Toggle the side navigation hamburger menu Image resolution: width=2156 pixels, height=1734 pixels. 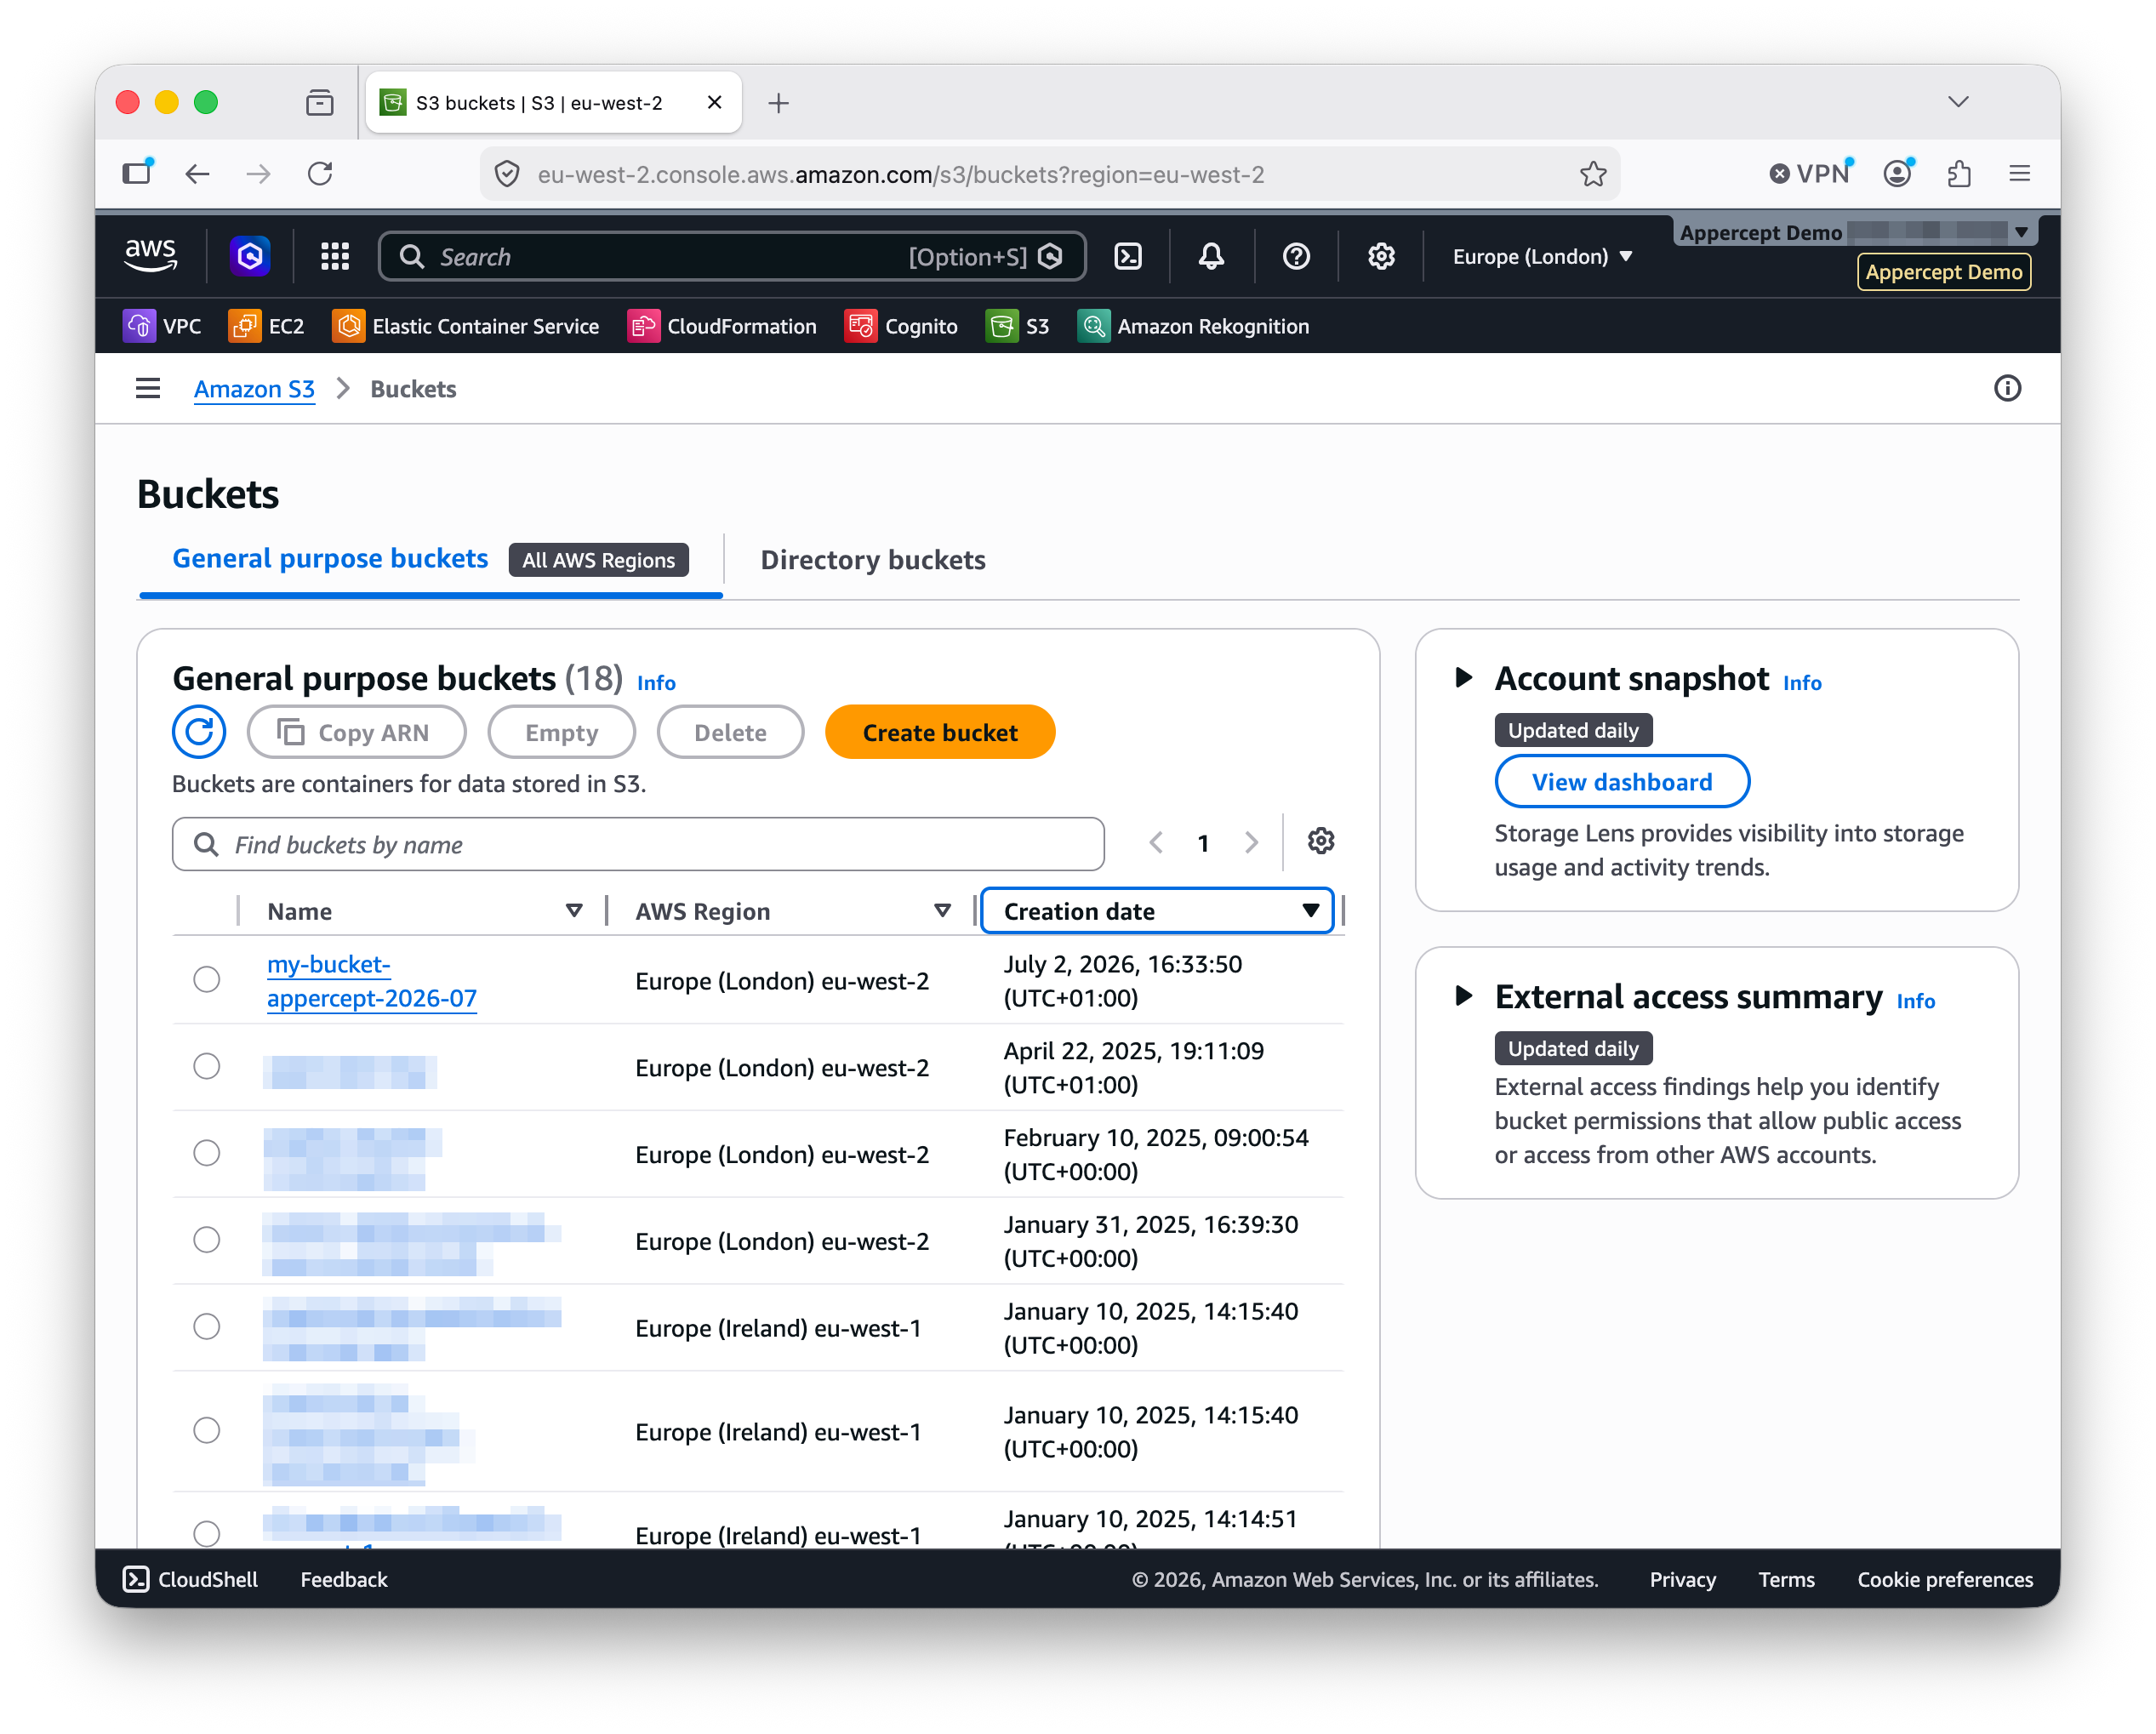(148, 388)
